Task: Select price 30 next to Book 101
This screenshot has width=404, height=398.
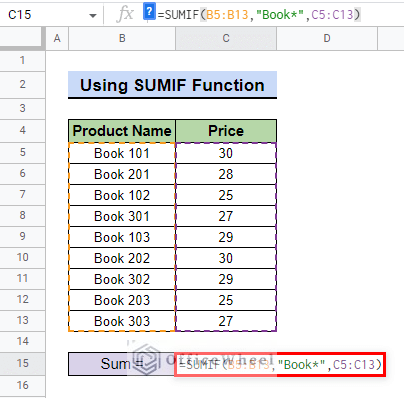Action: (226, 153)
